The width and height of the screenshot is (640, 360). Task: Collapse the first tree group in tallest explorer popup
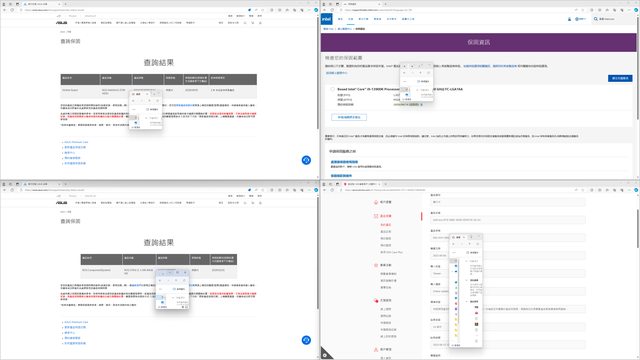tap(467, 261)
